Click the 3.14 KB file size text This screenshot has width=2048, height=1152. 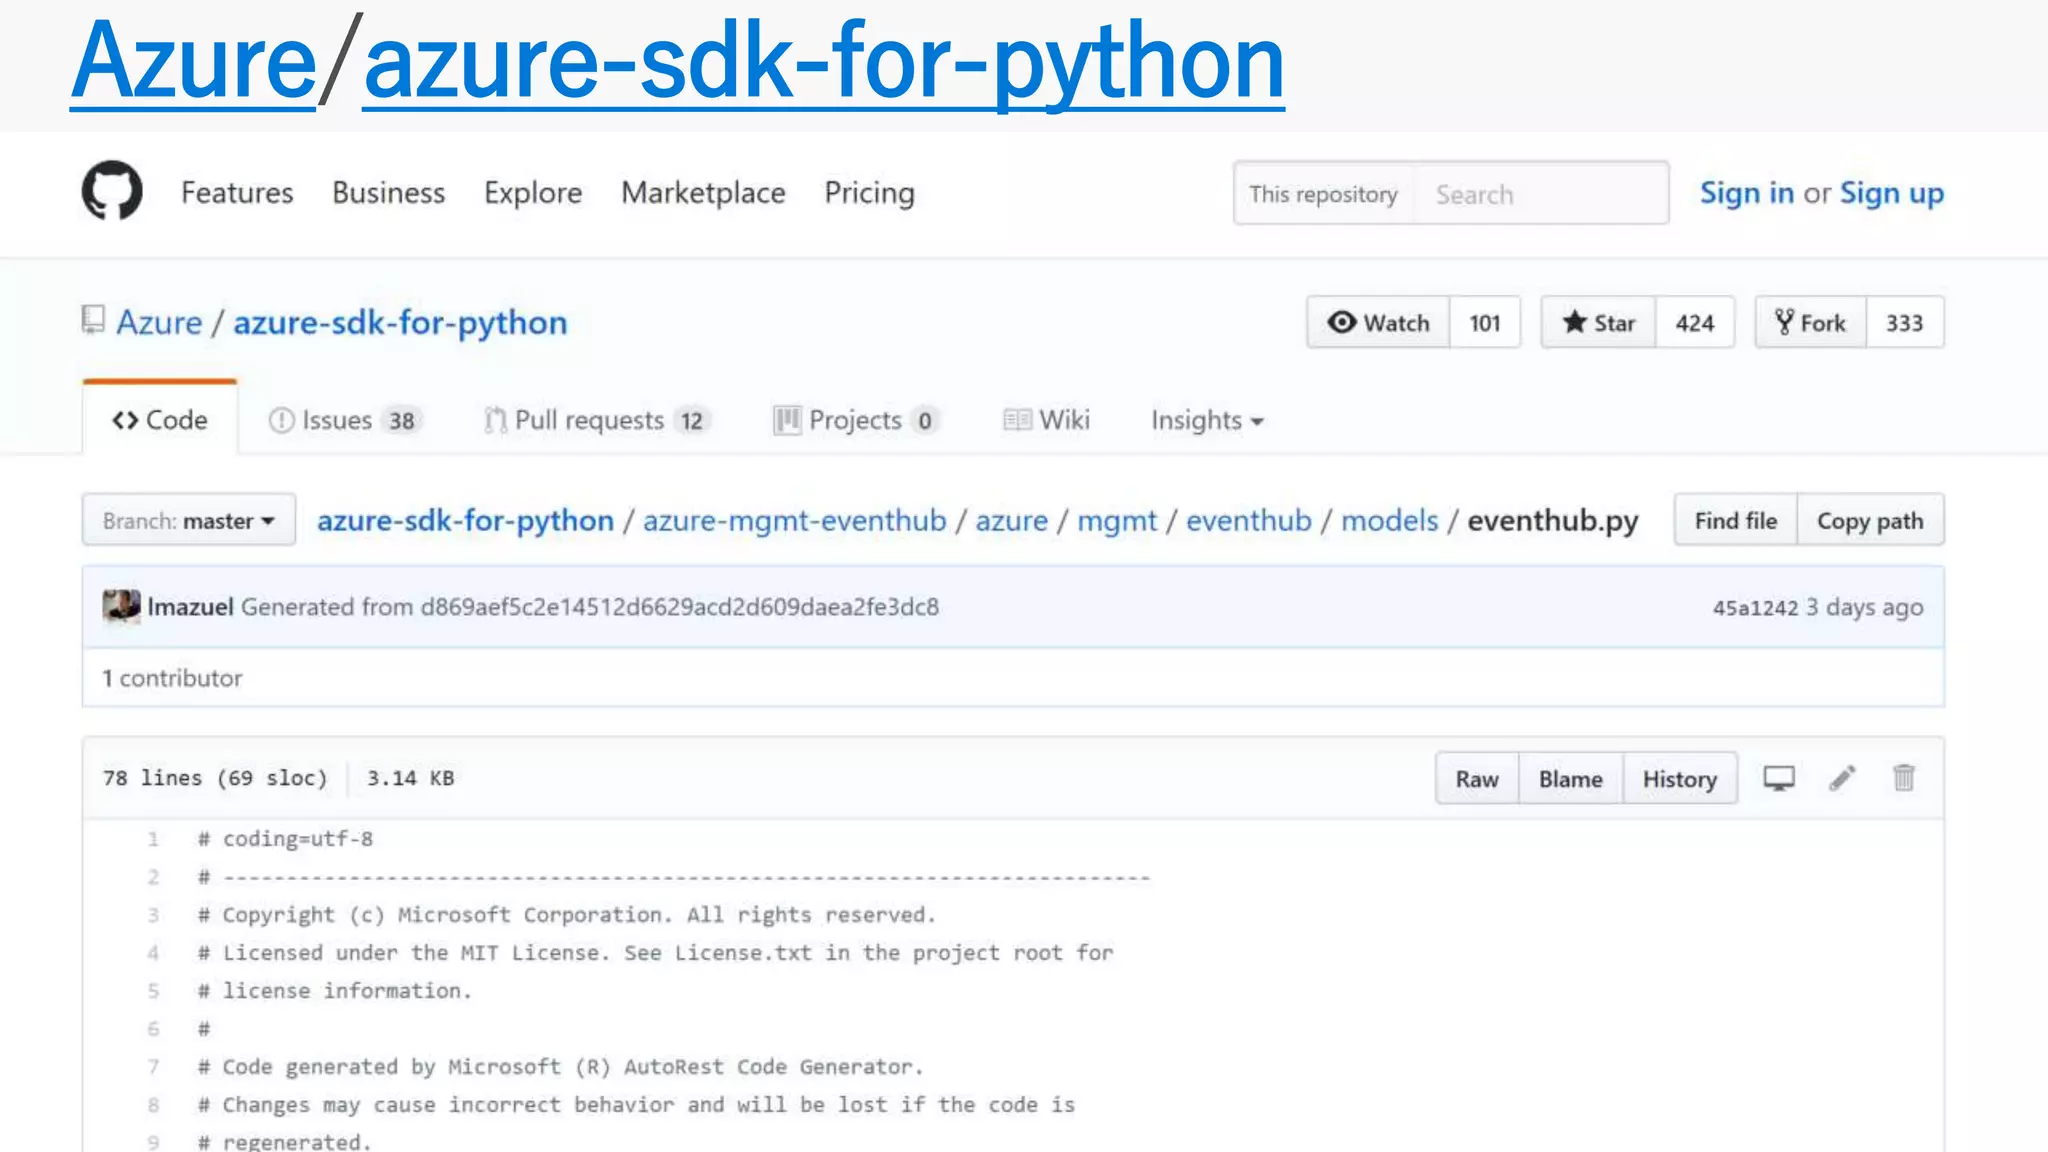point(411,778)
